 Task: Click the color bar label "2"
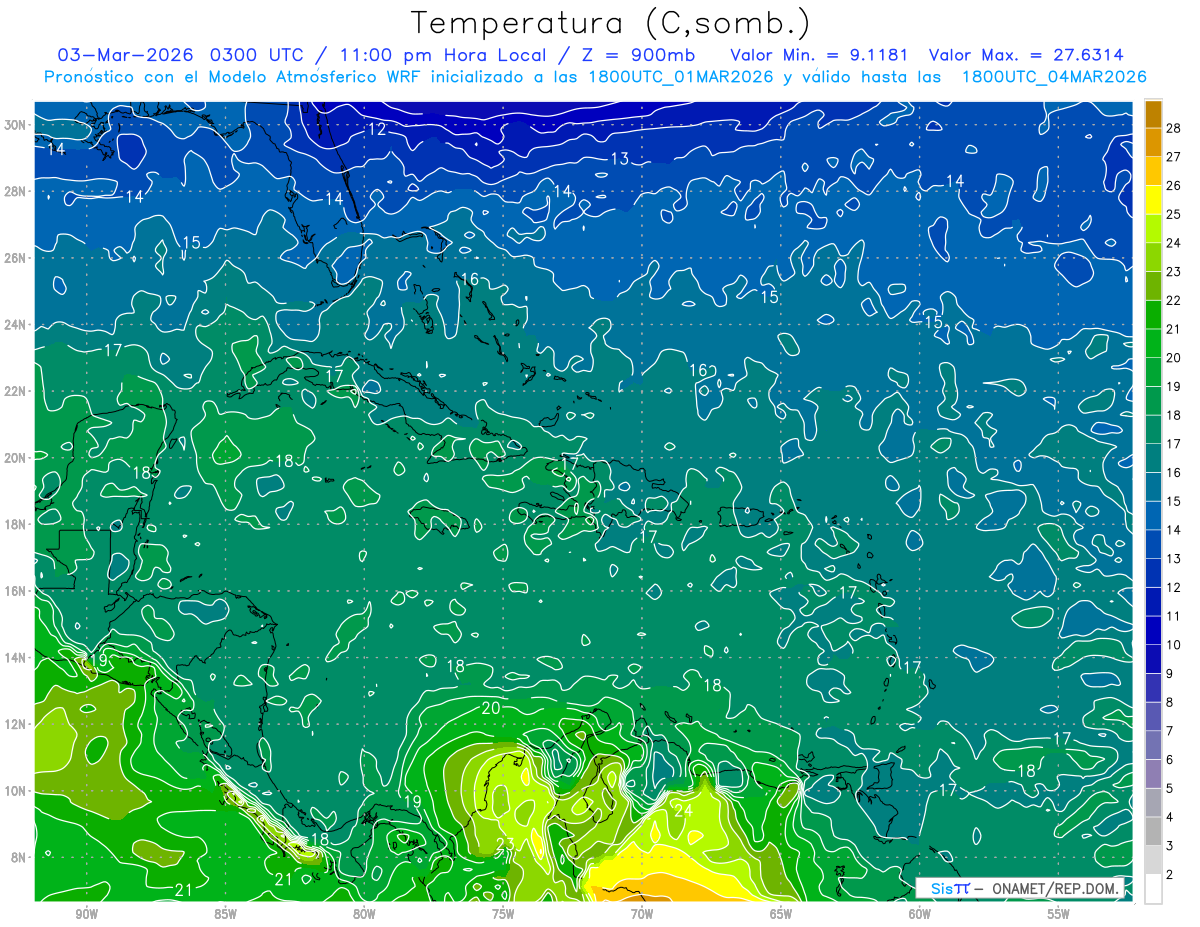click(1170, 875)
